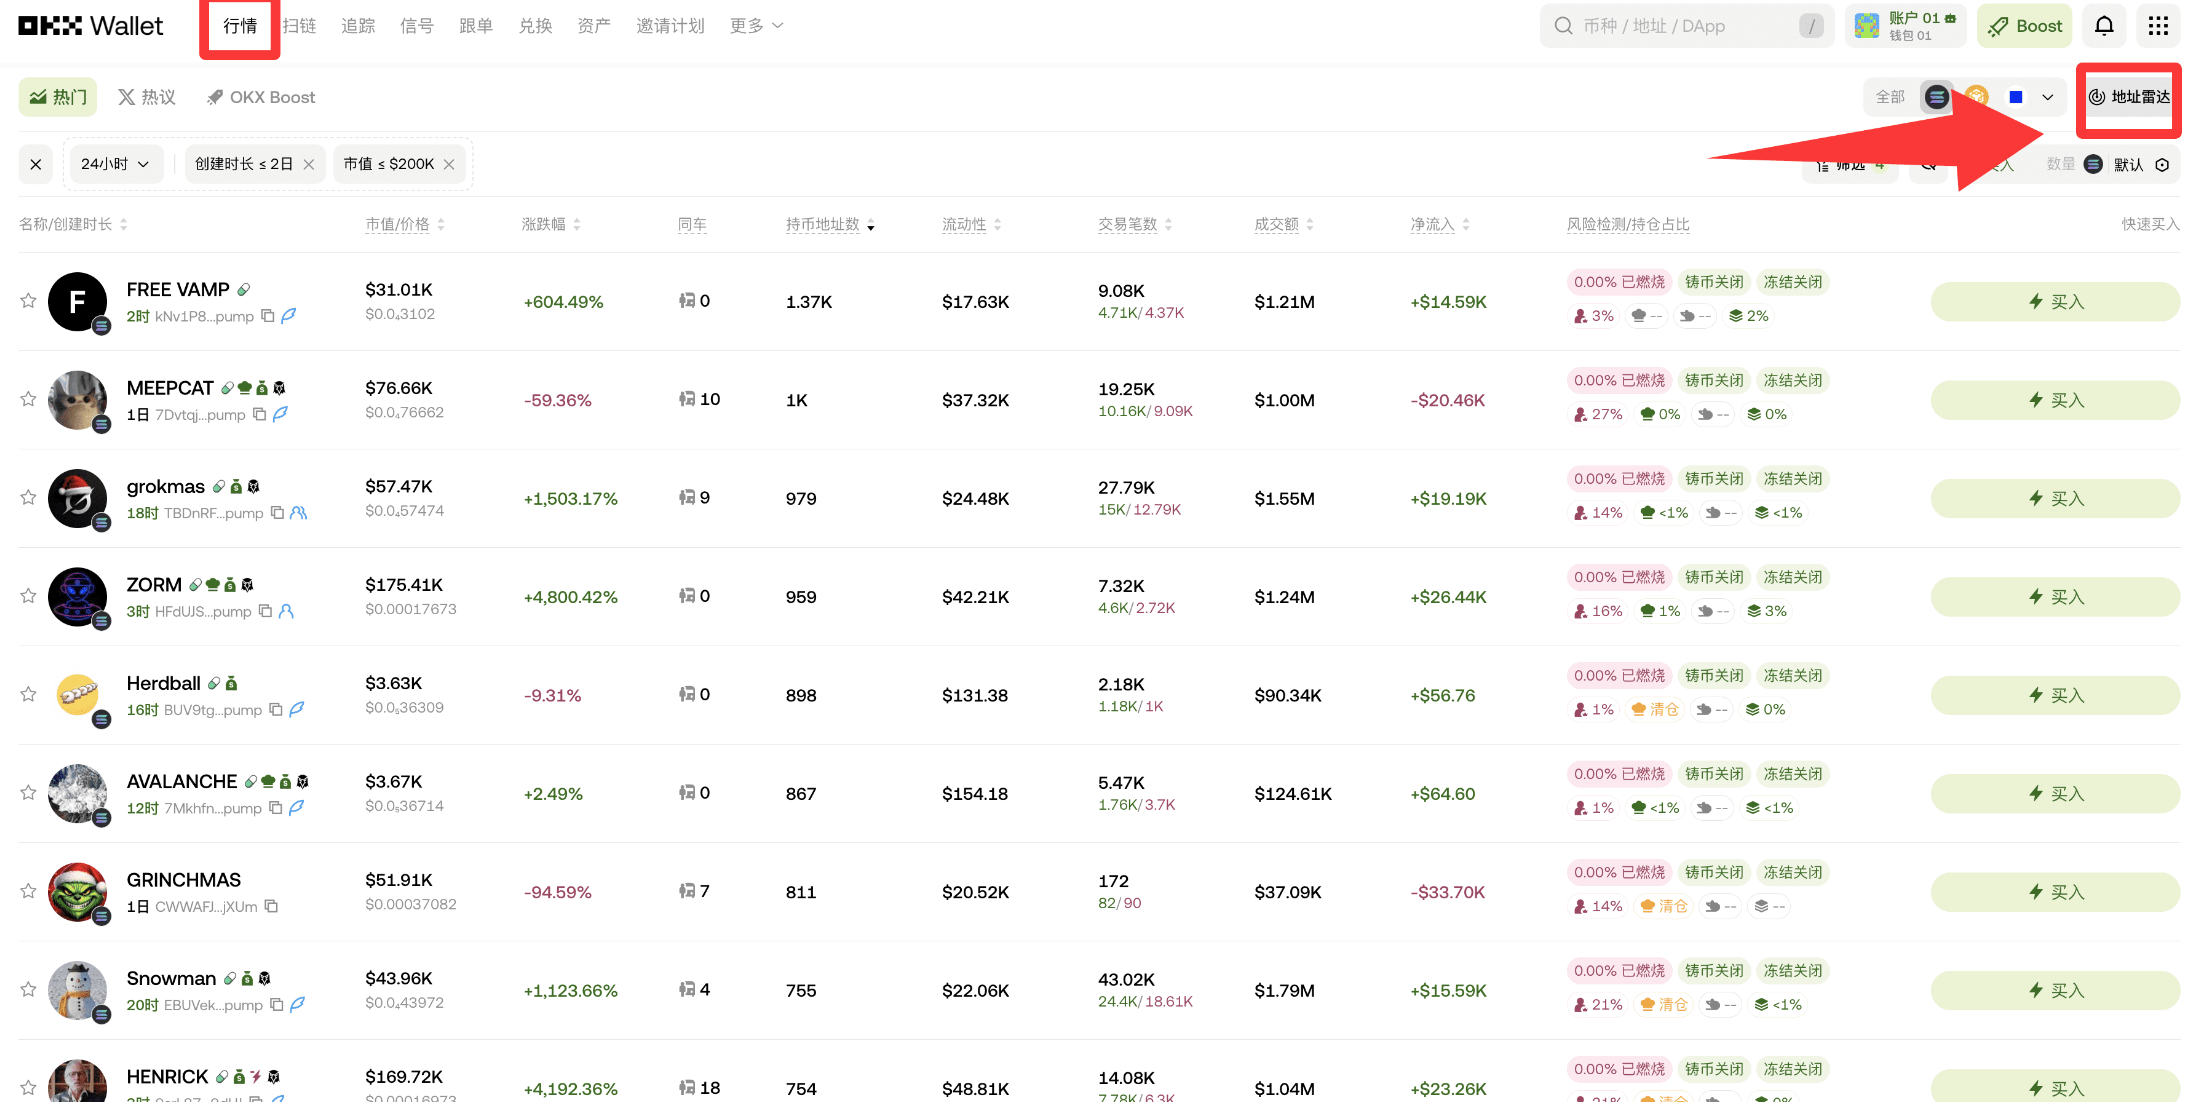This screenshot has width=2185, height=1102.
Task: Open the 资产 navigation item
Action: [593, 26]
